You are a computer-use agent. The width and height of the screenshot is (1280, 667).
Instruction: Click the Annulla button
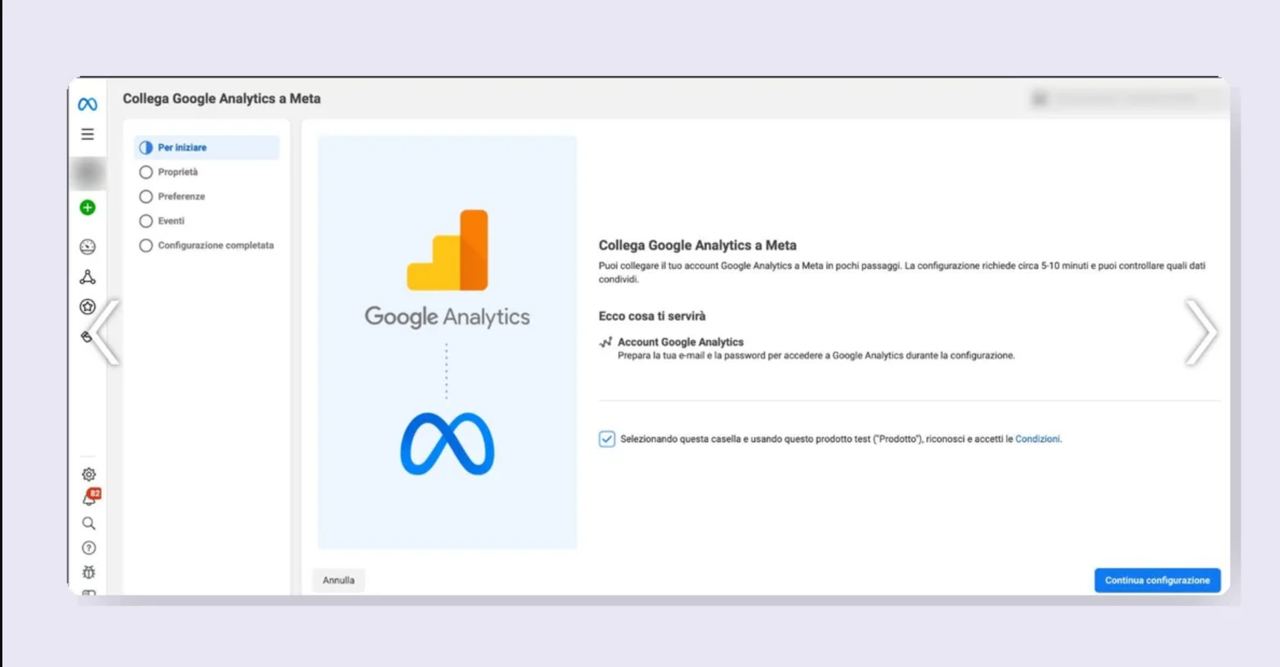[x=338, y=580]
